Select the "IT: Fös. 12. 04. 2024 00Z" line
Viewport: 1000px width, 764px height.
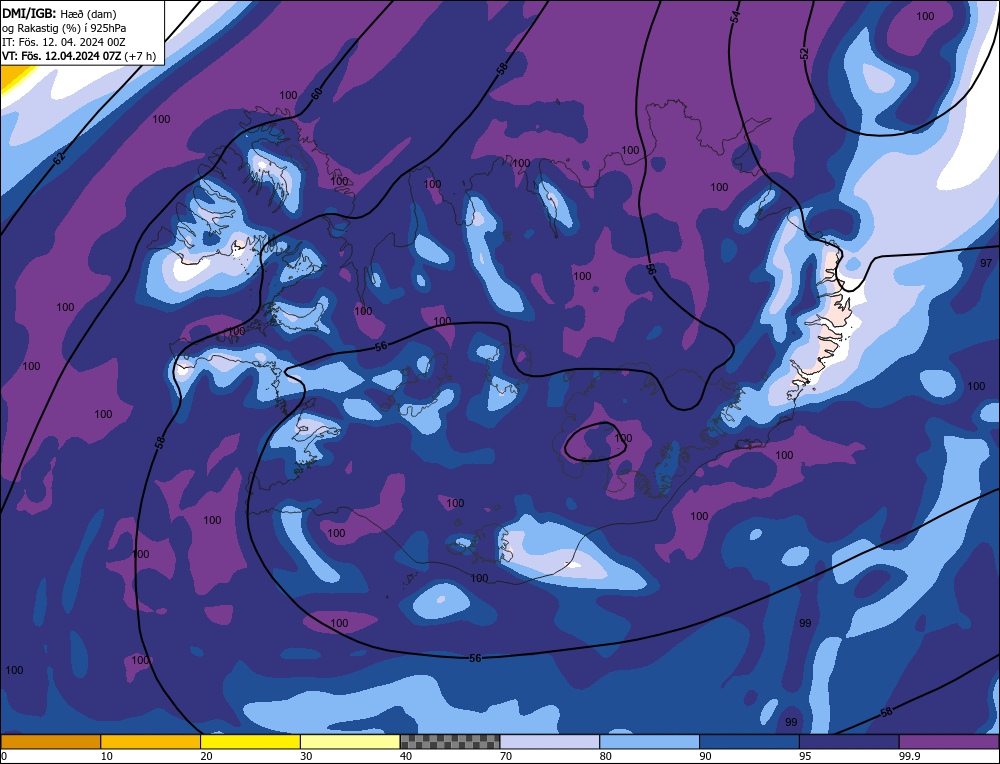(64, 42)
